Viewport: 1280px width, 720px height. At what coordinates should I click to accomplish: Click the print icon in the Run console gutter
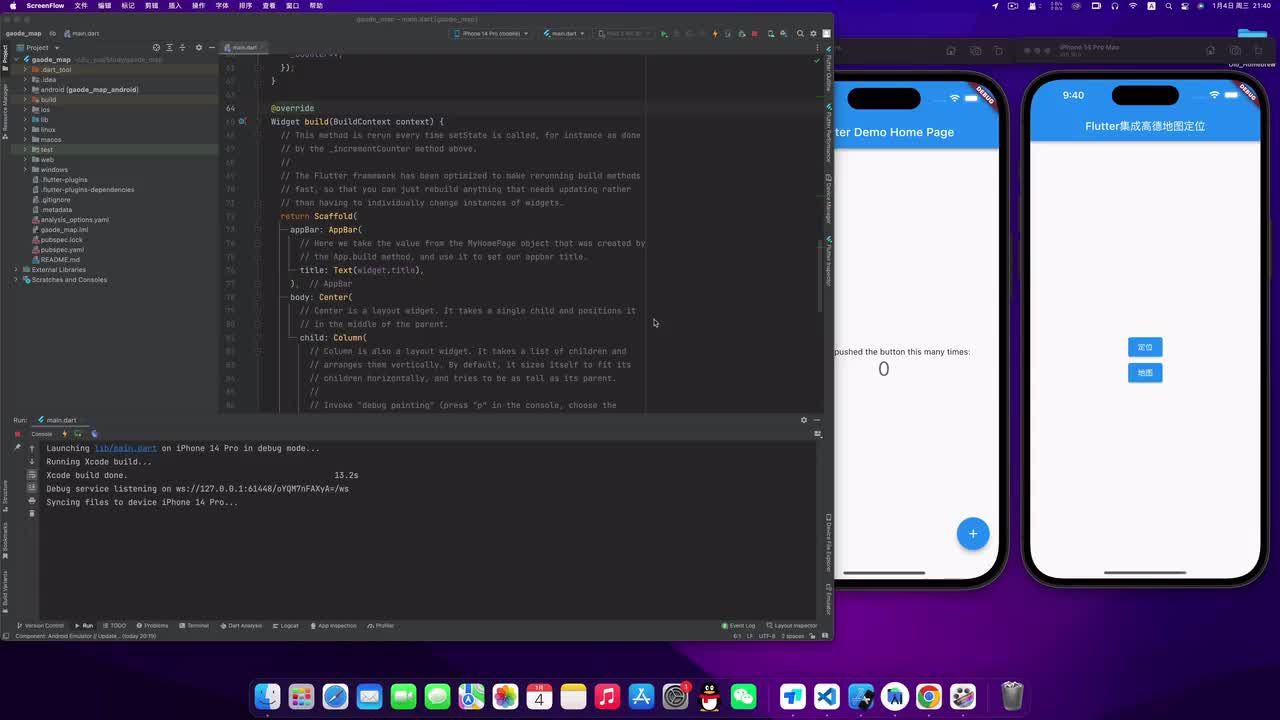(32, 501)
